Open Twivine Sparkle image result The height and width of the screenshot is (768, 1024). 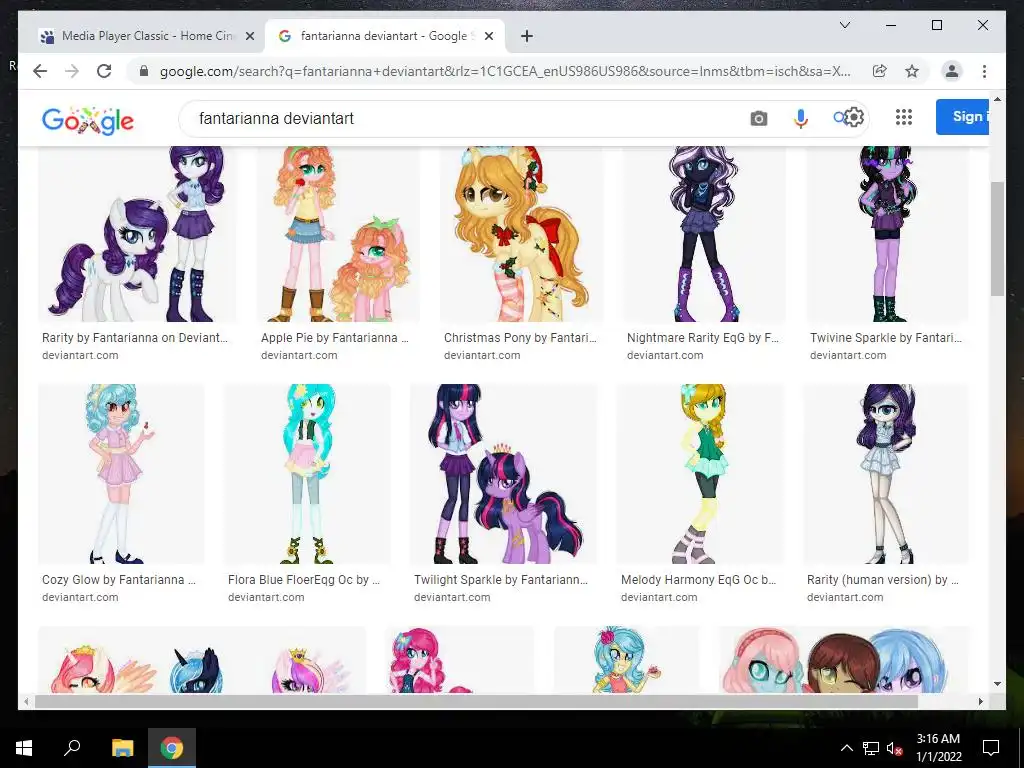(887, 234)
